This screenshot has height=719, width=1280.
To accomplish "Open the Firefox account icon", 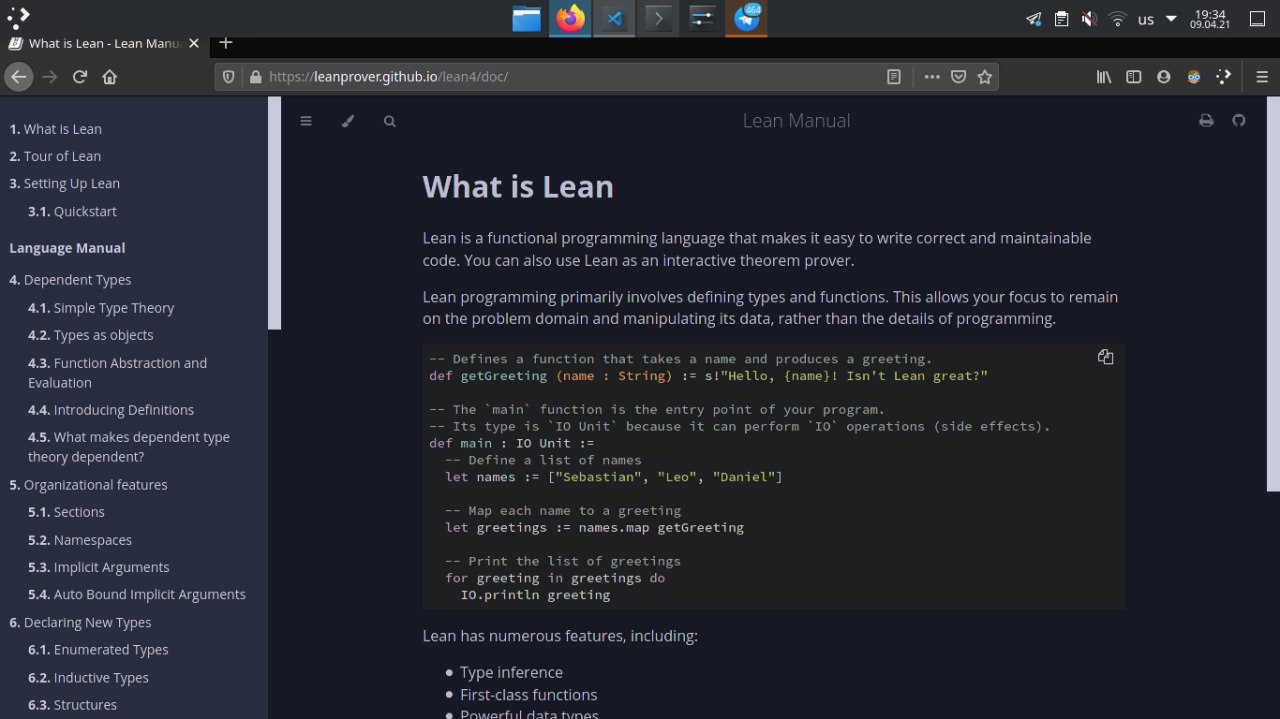I will 1163,76.
